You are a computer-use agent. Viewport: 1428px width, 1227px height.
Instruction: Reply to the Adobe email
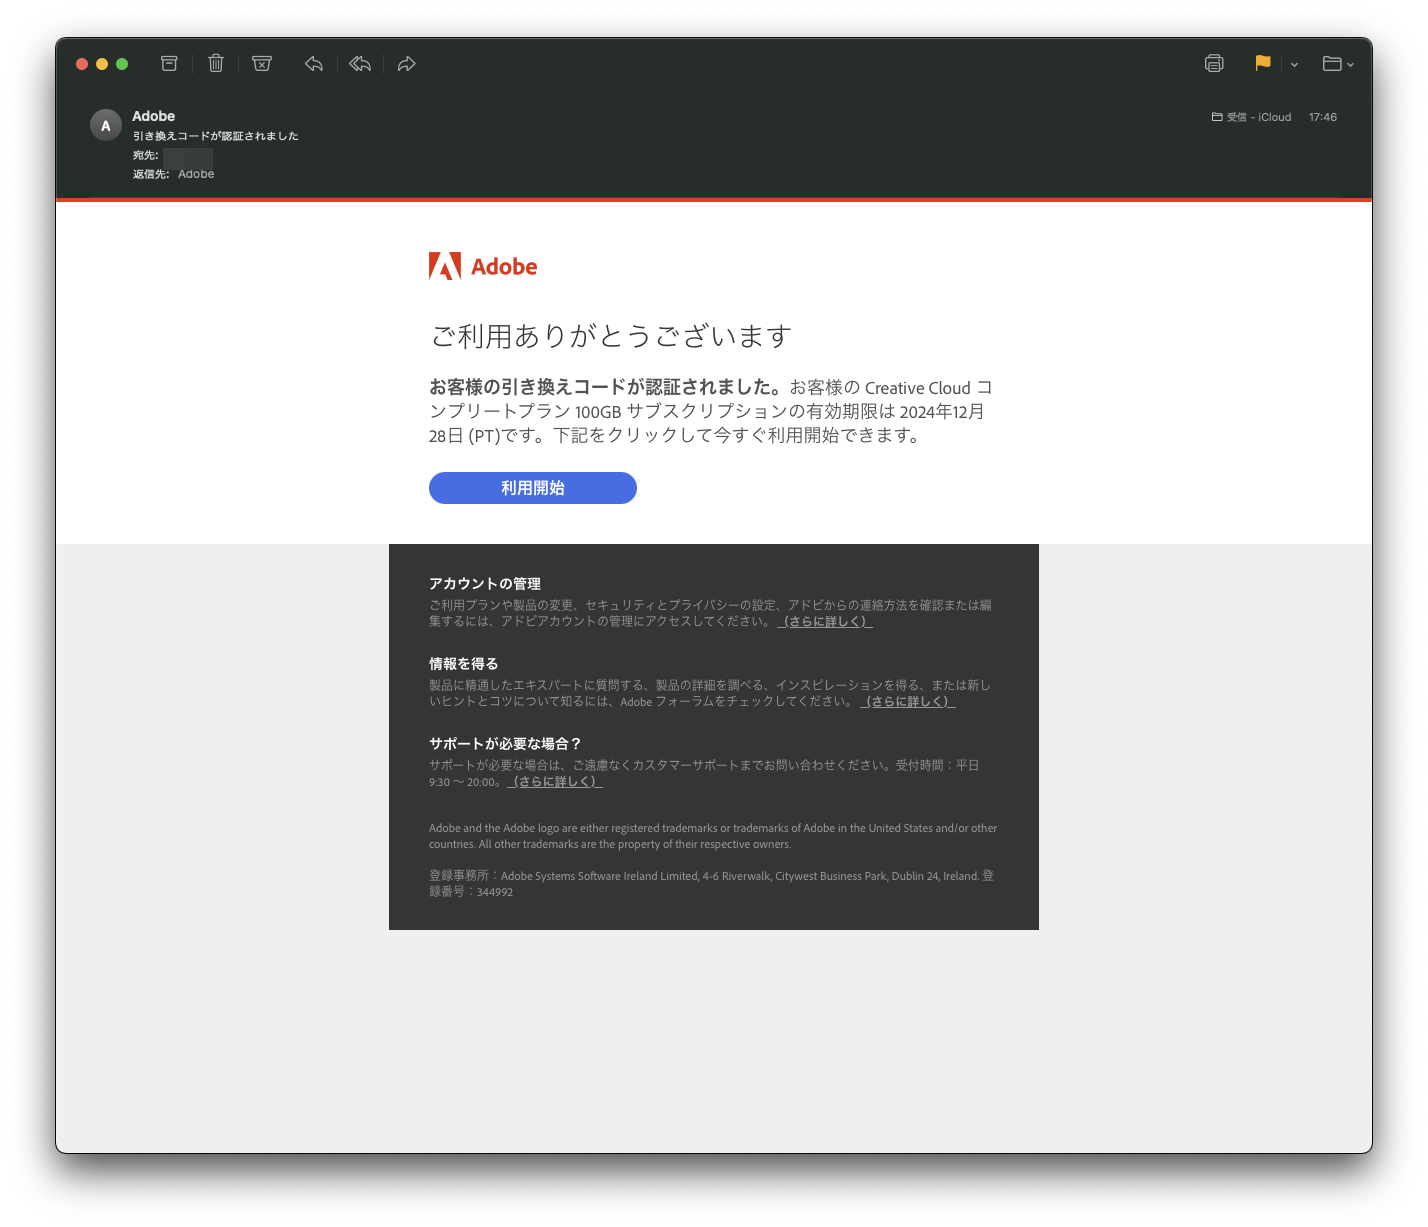click(x=314, y=64)
